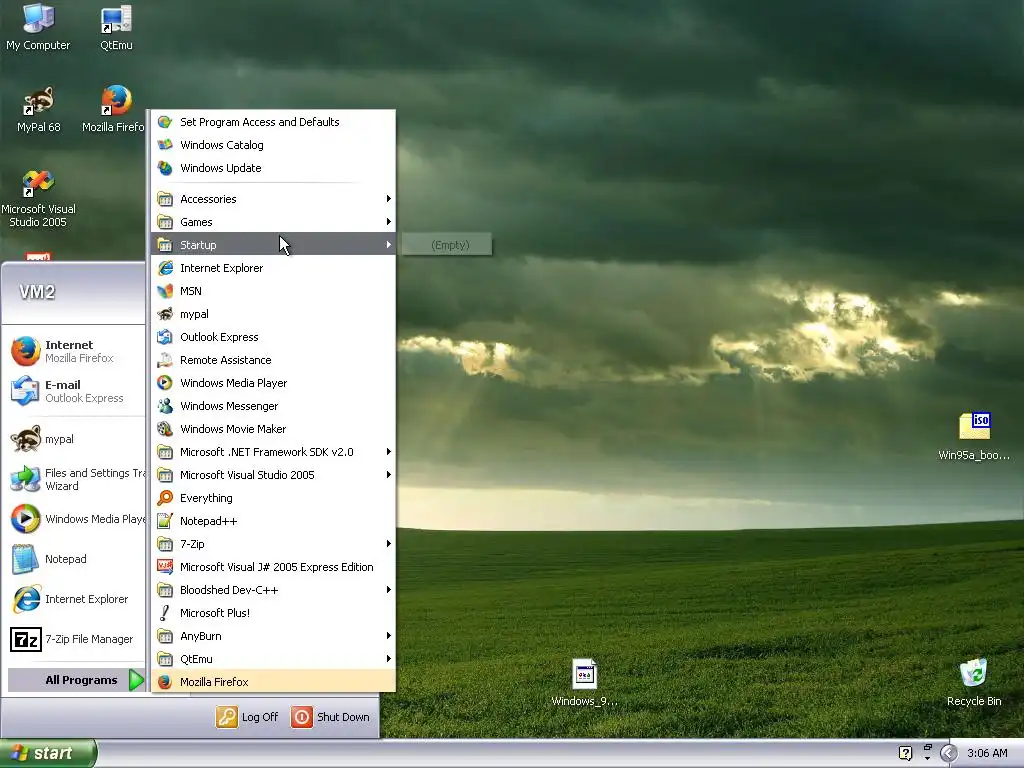Launch 7-Zip File Manager

tap(74, 639)
